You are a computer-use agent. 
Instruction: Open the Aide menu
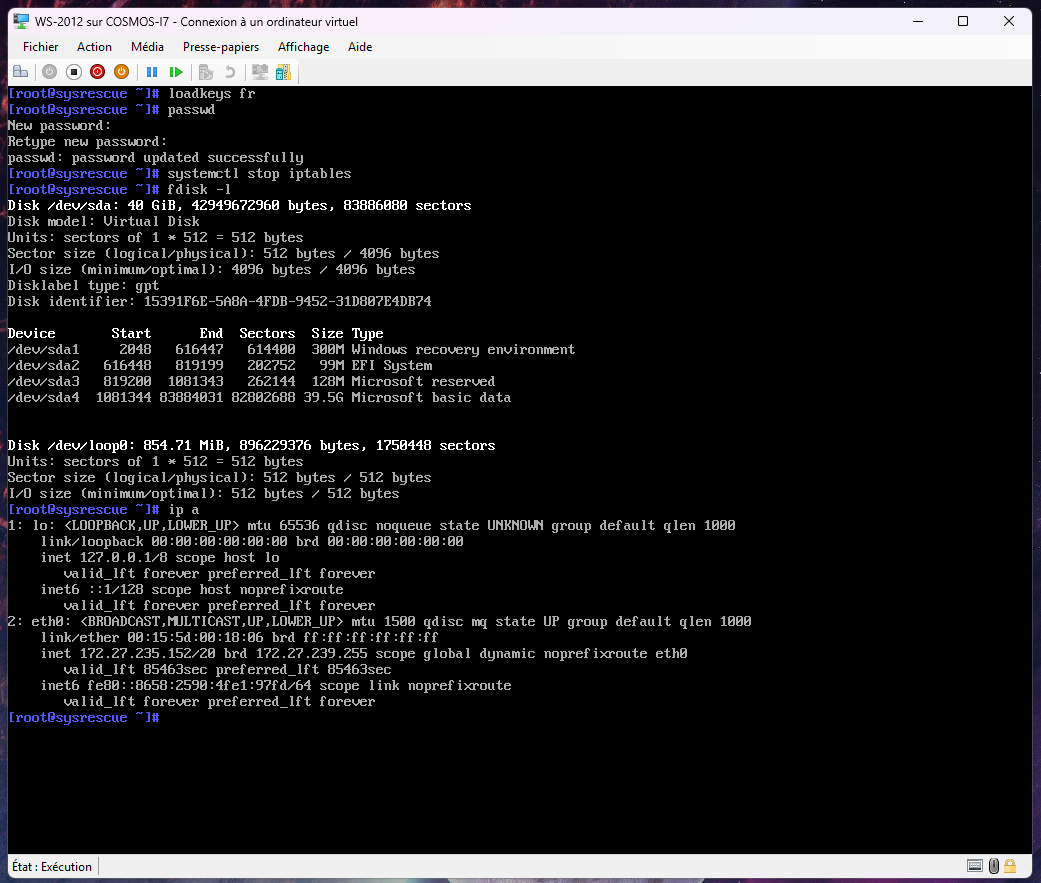pos(360,47)
